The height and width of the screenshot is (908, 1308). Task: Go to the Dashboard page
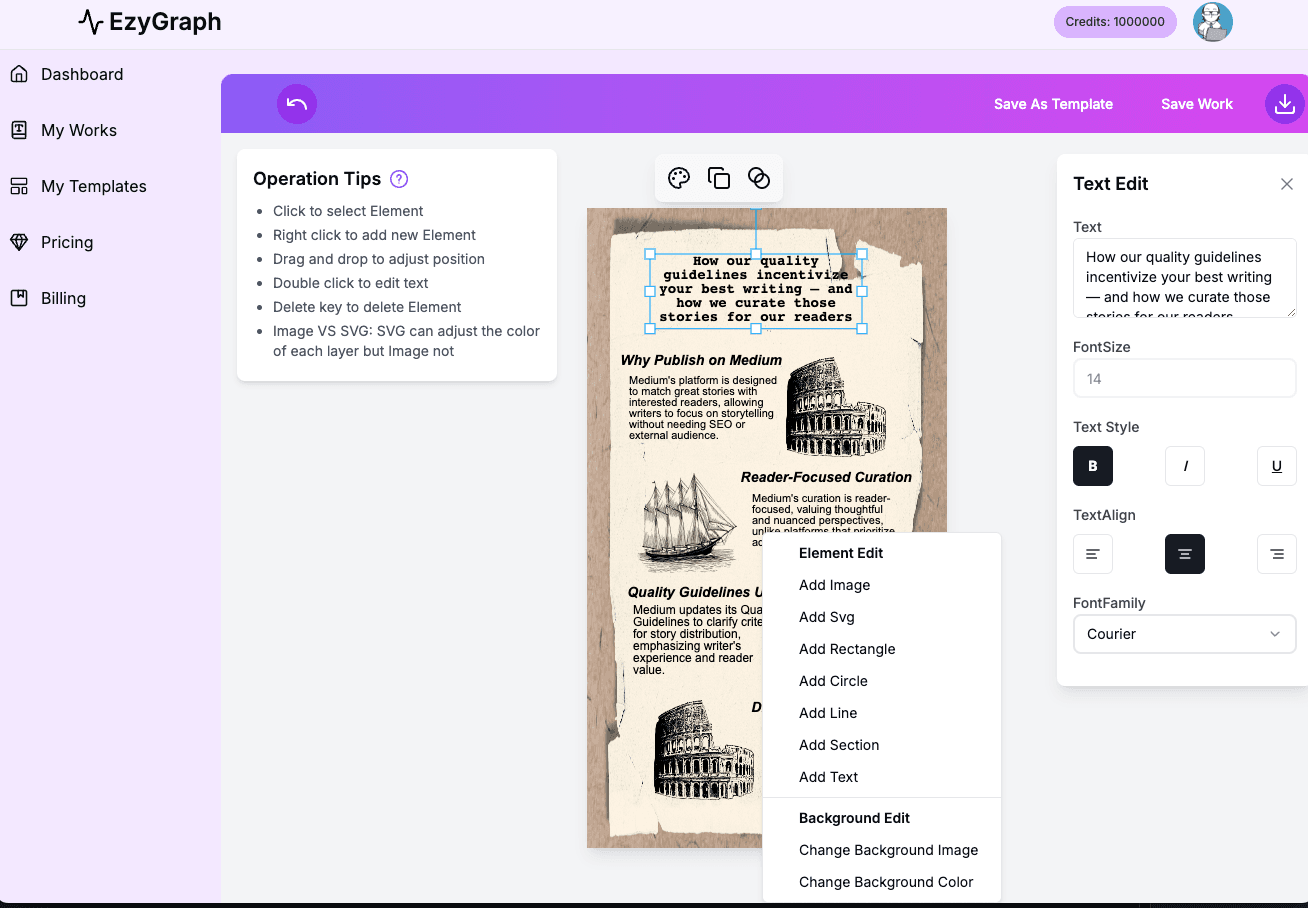pyautogui.click(x=82, y=74)
